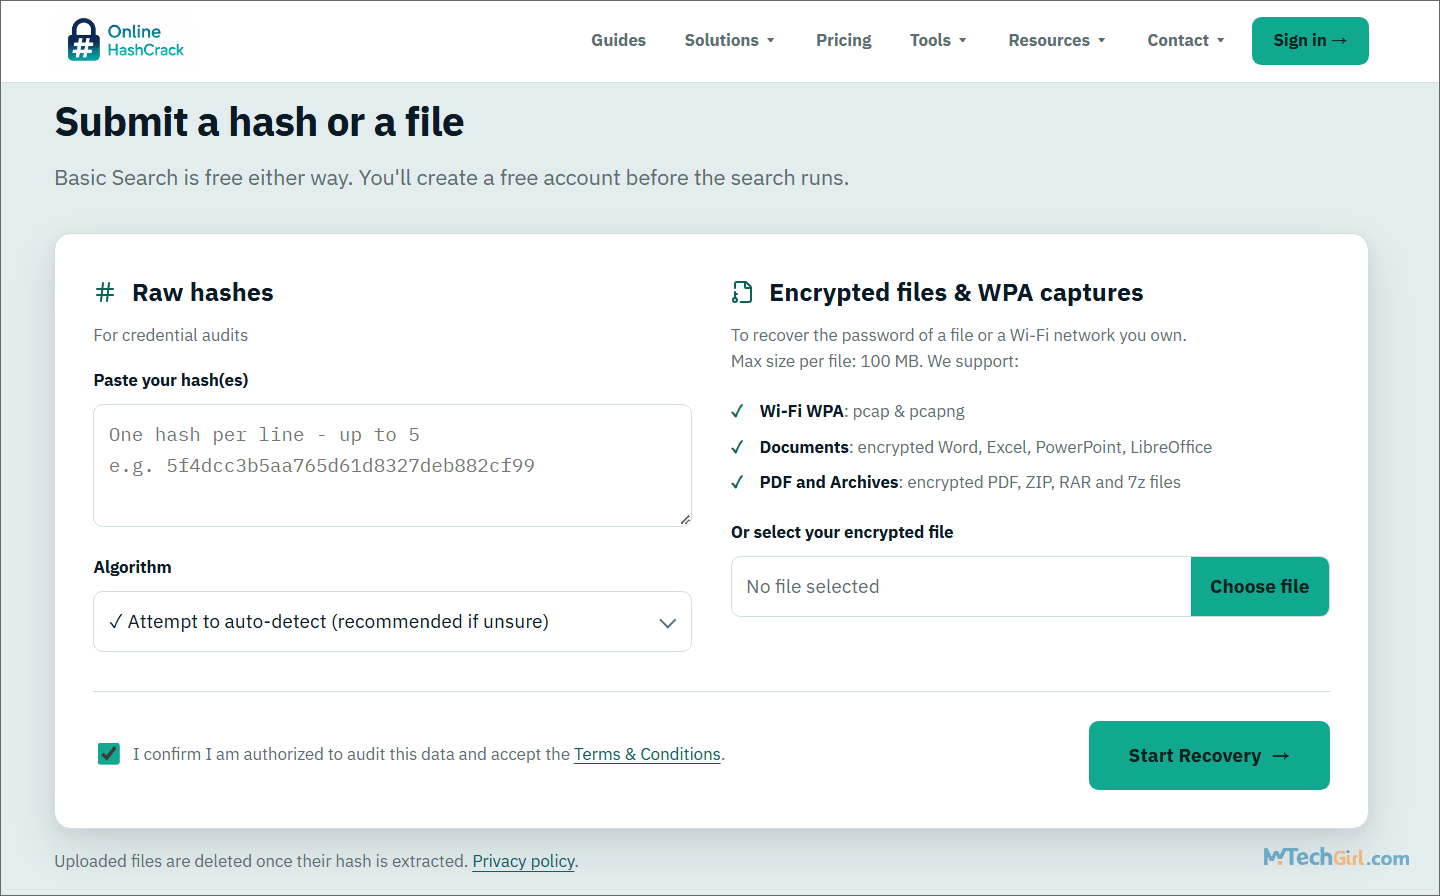
Task: Click the Online HashCrack brand name text
Action: coord(146,41)
